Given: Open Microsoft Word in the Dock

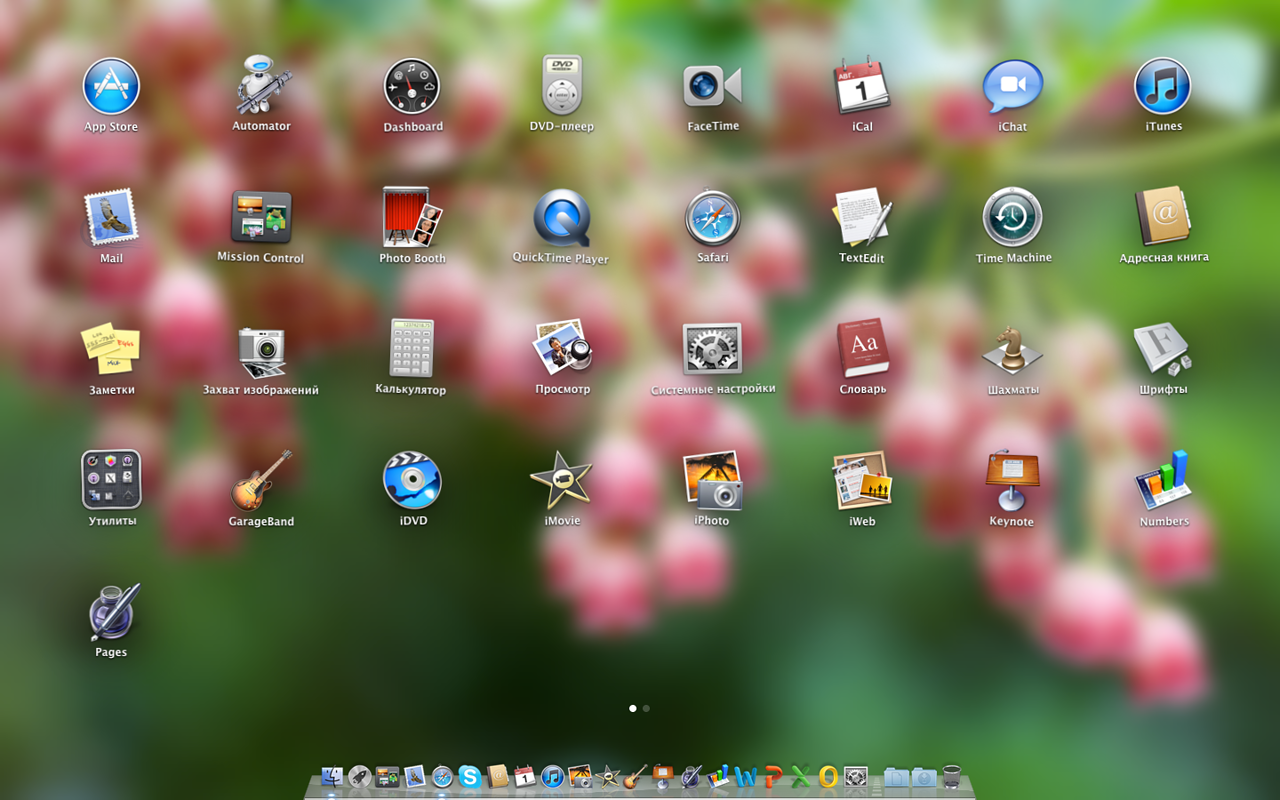Looking at the screenshot, I should [745, 777].
